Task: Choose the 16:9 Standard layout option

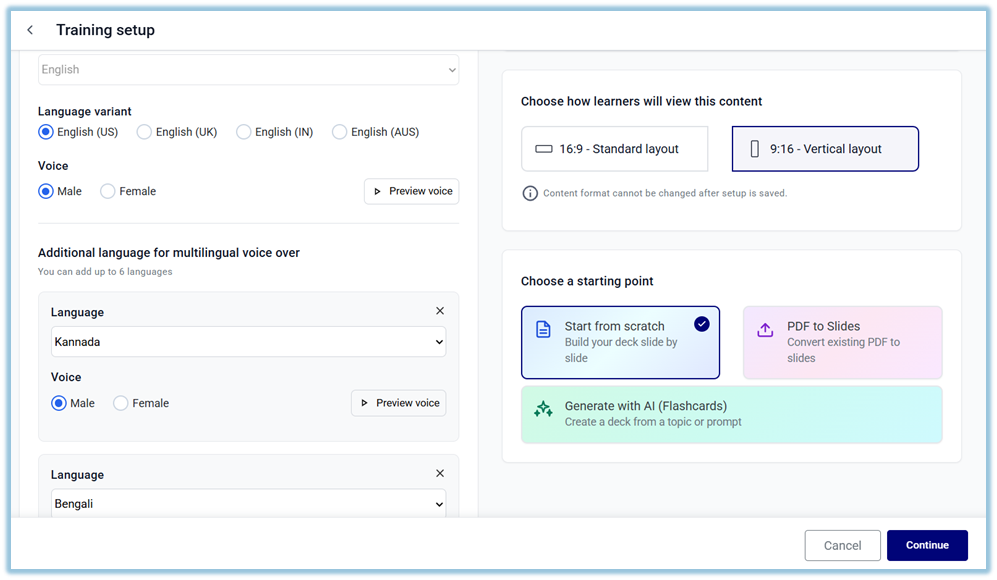Action: [x=614, y=149]
